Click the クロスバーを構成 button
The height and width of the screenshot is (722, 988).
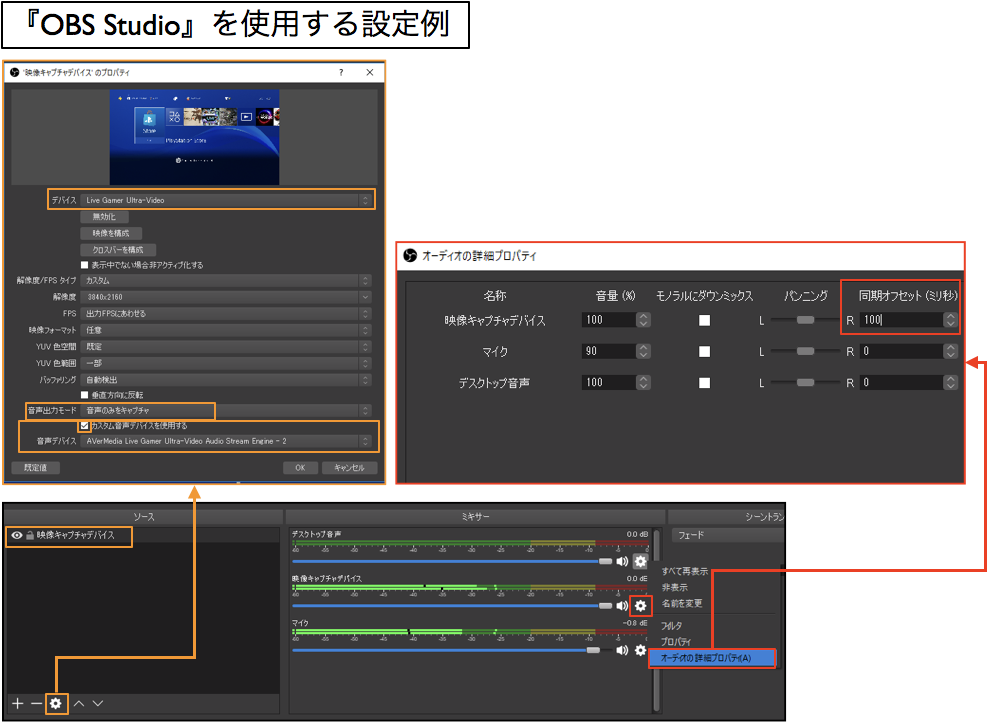point(118,249)
